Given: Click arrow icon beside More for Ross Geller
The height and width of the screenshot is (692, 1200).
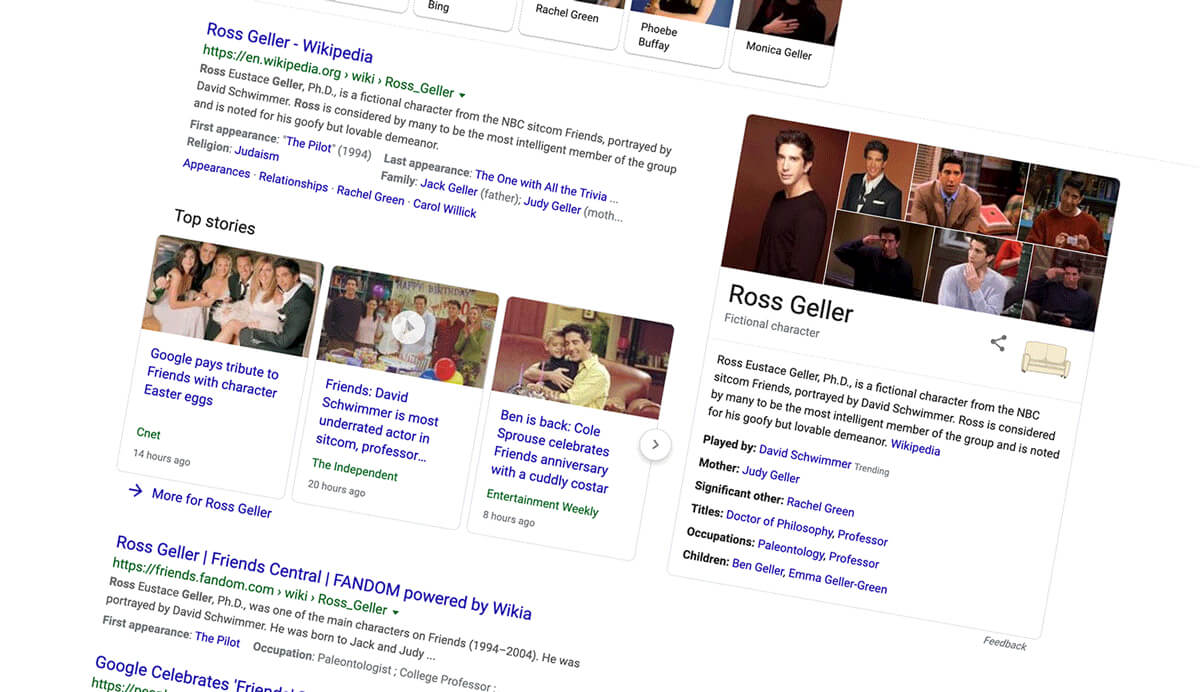Looking at the screenshot, I should 135,490.
